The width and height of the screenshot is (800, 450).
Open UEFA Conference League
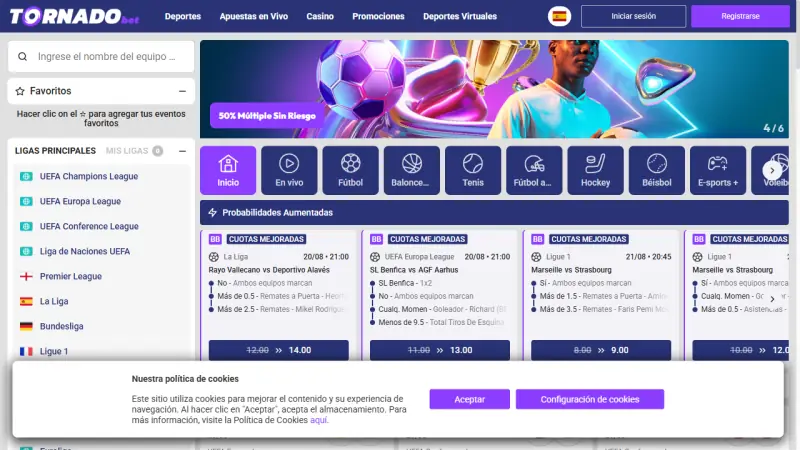pyautogui.click(x=89, y=227)
